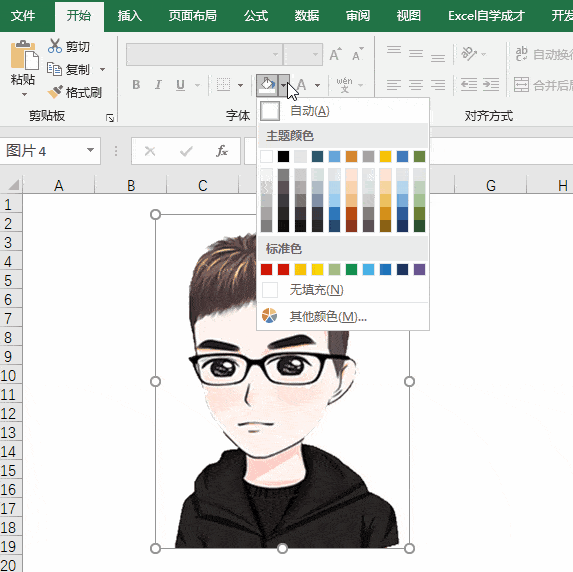The width and height of the screenshot is (573, 572).
Task: Toggle Underline formatting
Action: [180, 85]
